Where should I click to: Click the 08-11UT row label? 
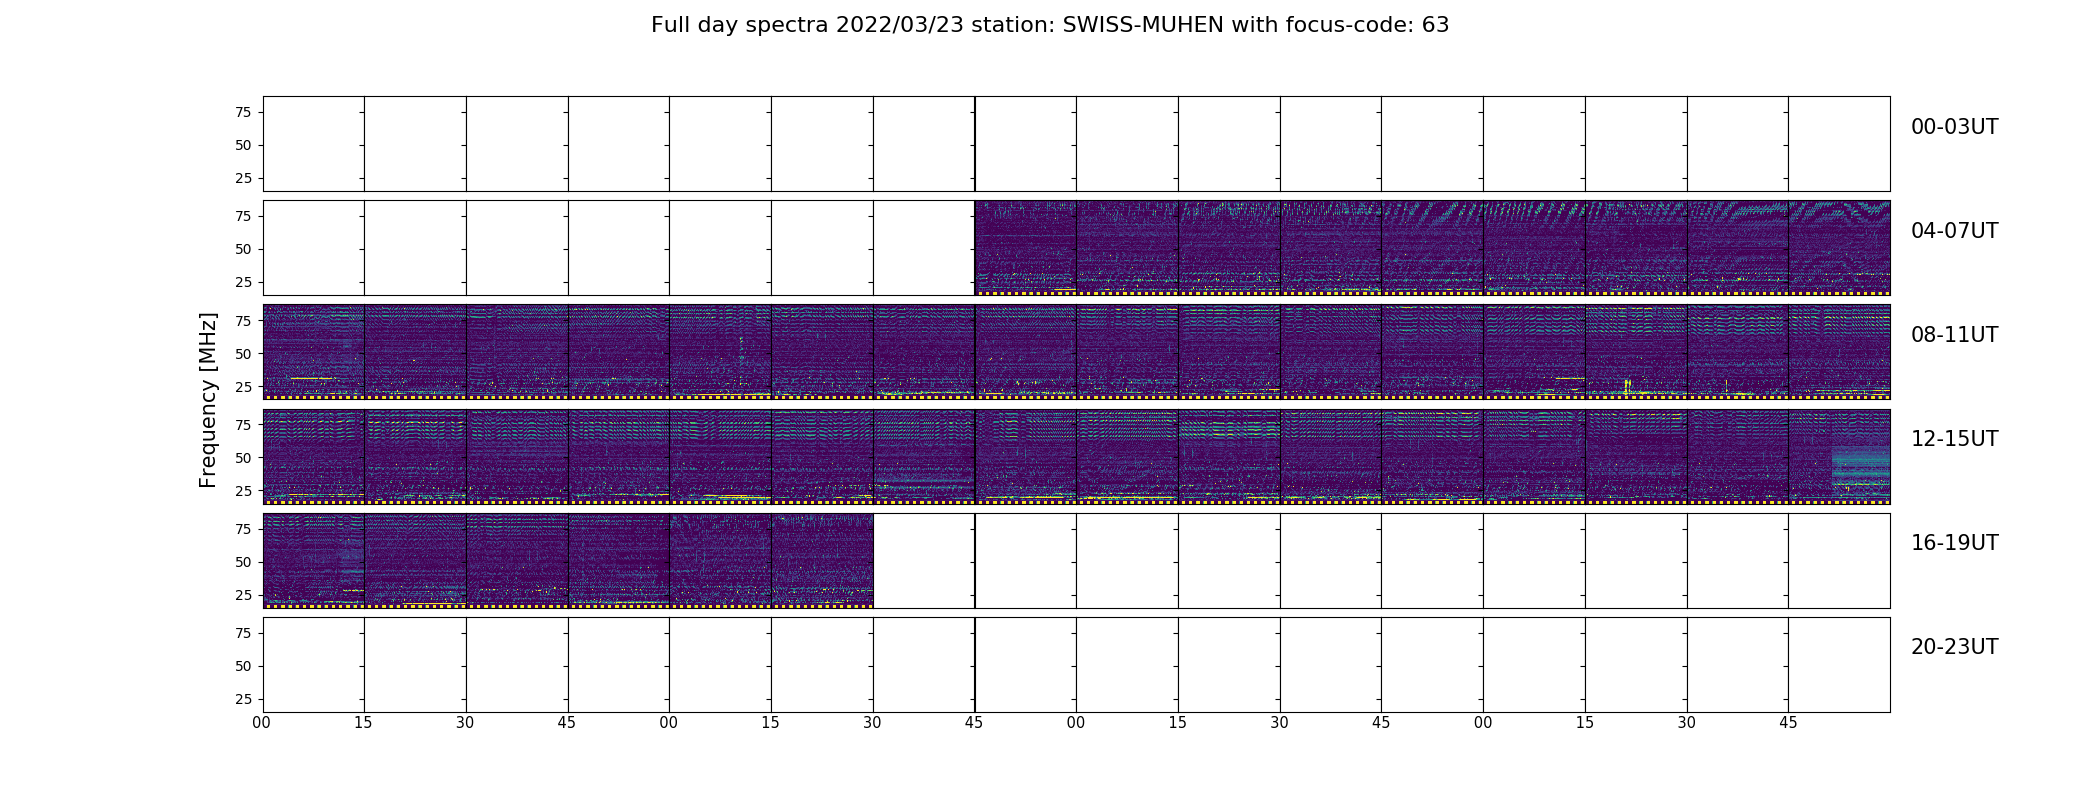click(x=1954, y=335)
